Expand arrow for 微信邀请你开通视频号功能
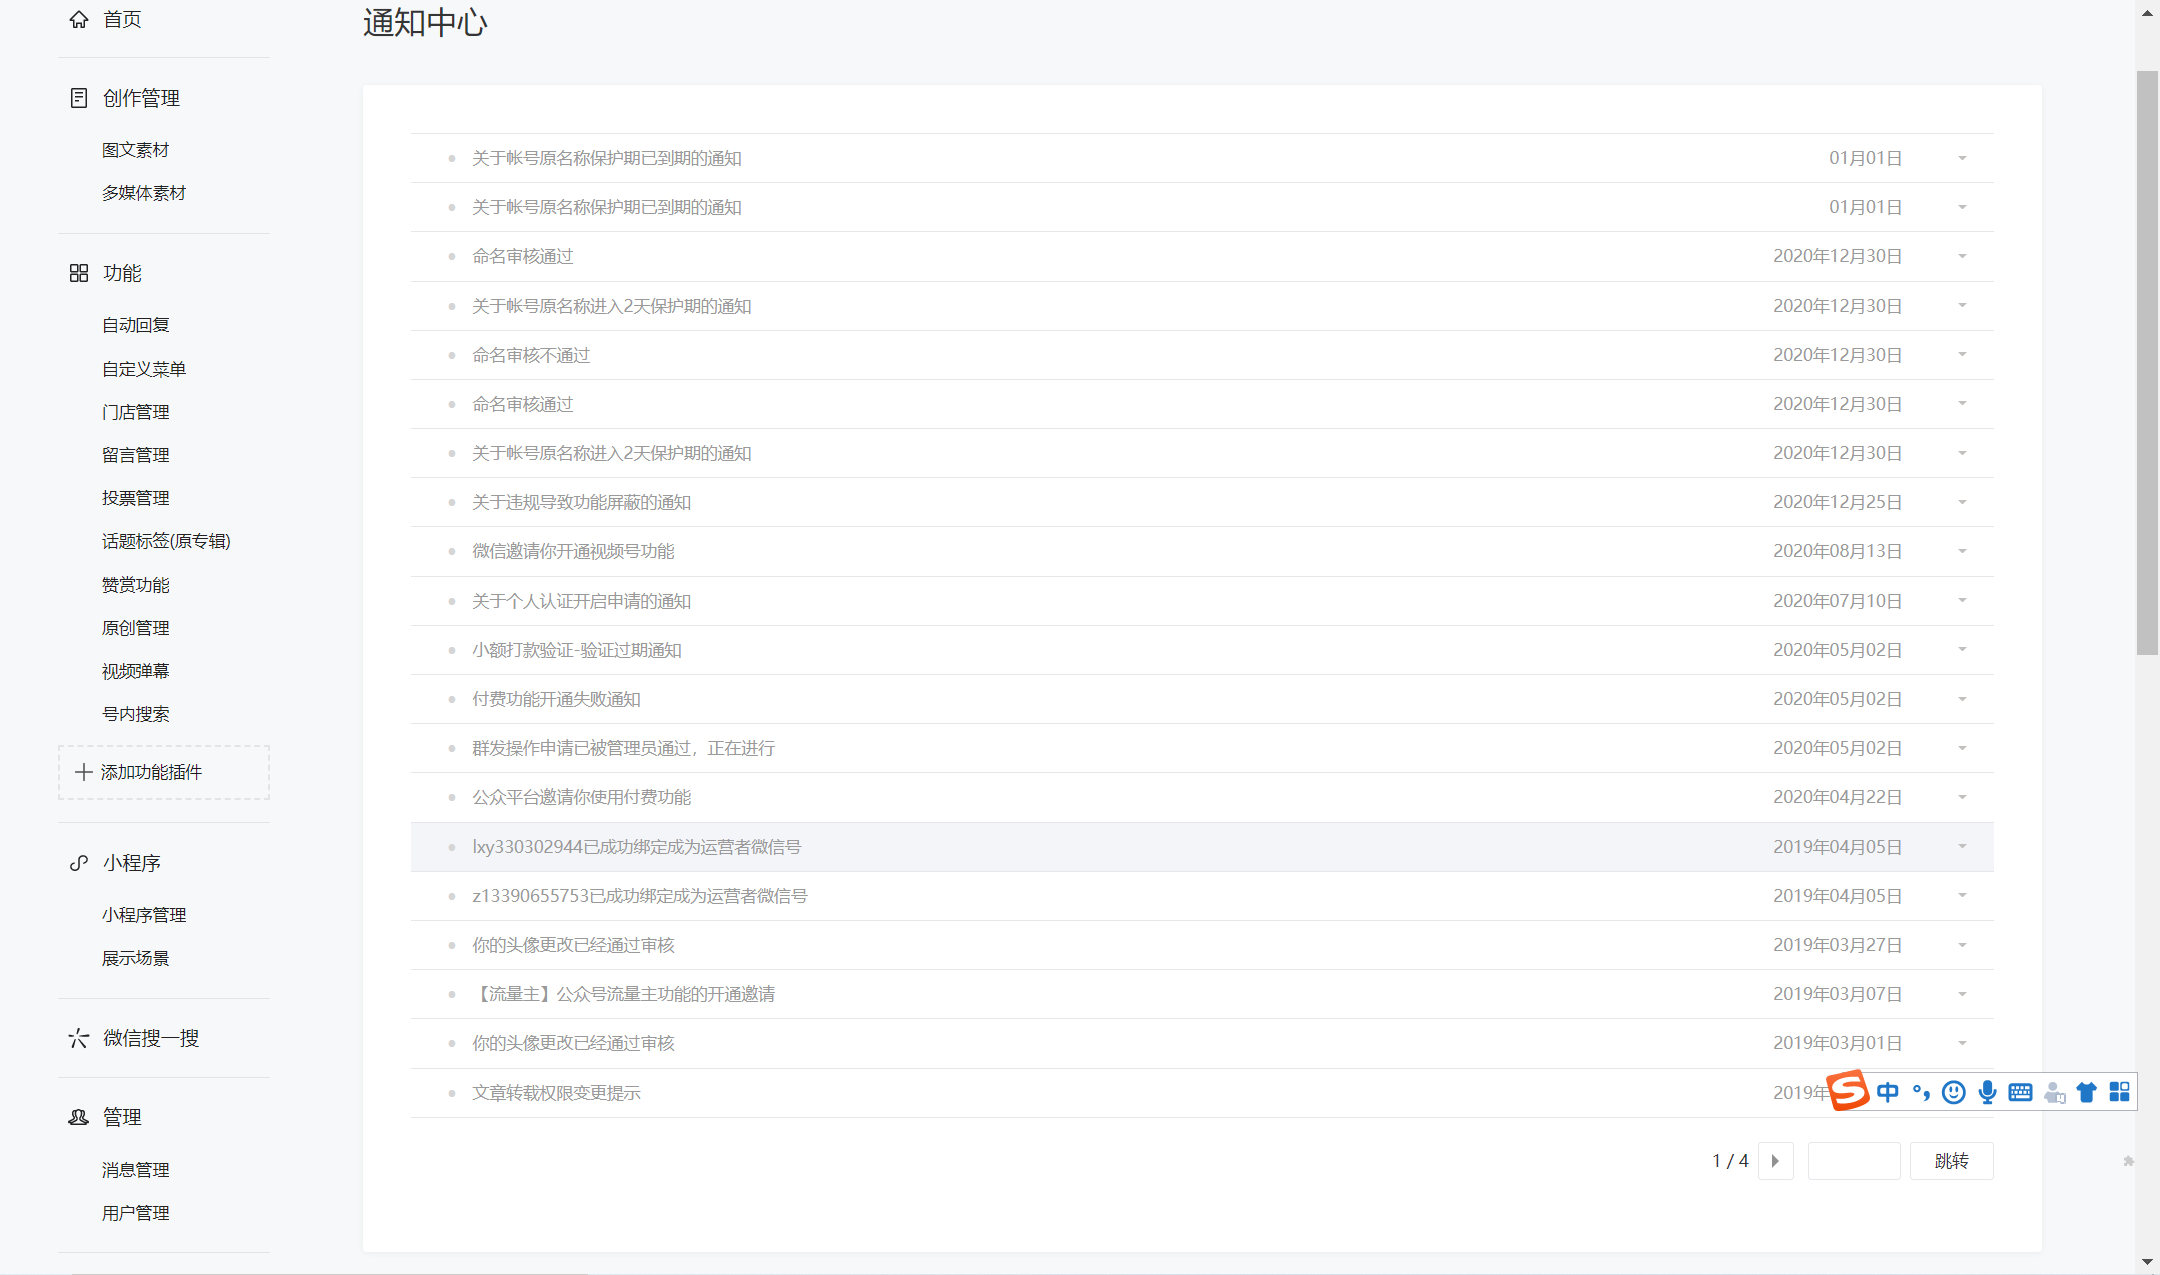This screenshot has width=2160, height=1275. coord(1962,552)
